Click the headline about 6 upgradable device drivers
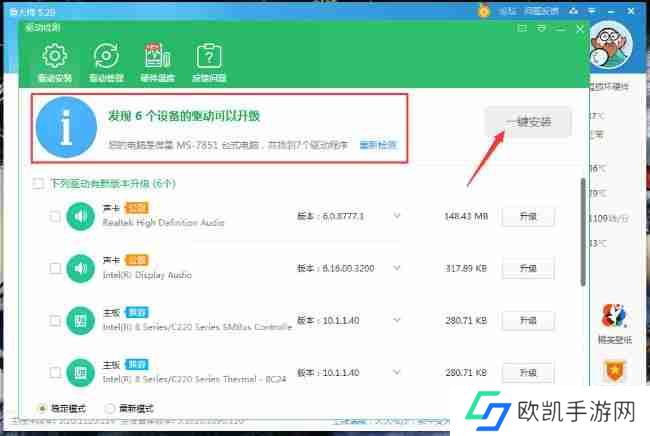The image size is (650, 436). coord(184,116)
